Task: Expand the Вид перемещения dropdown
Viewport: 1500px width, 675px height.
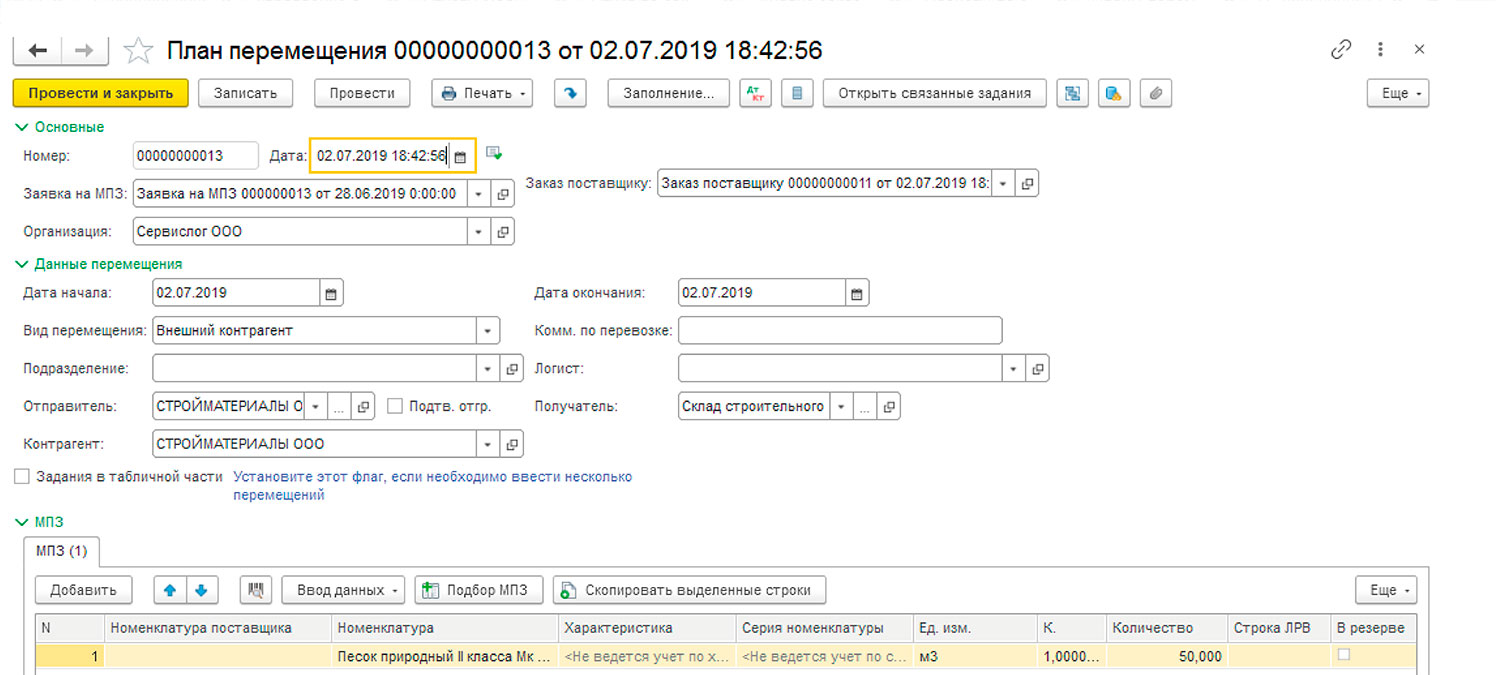Action: point(487,331)
